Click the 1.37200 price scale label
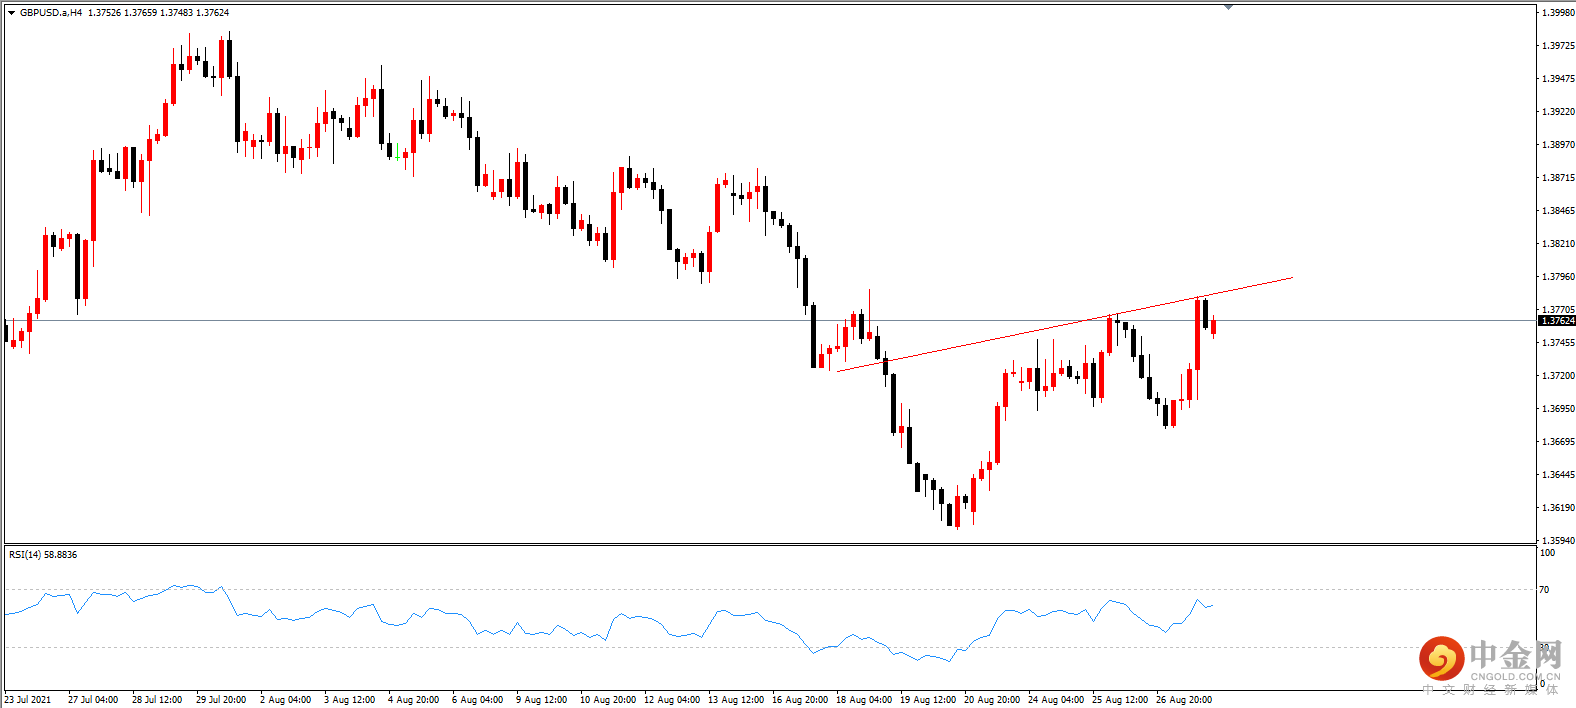The height and width of the screenshot is (708, 1576). (1558, 376)
